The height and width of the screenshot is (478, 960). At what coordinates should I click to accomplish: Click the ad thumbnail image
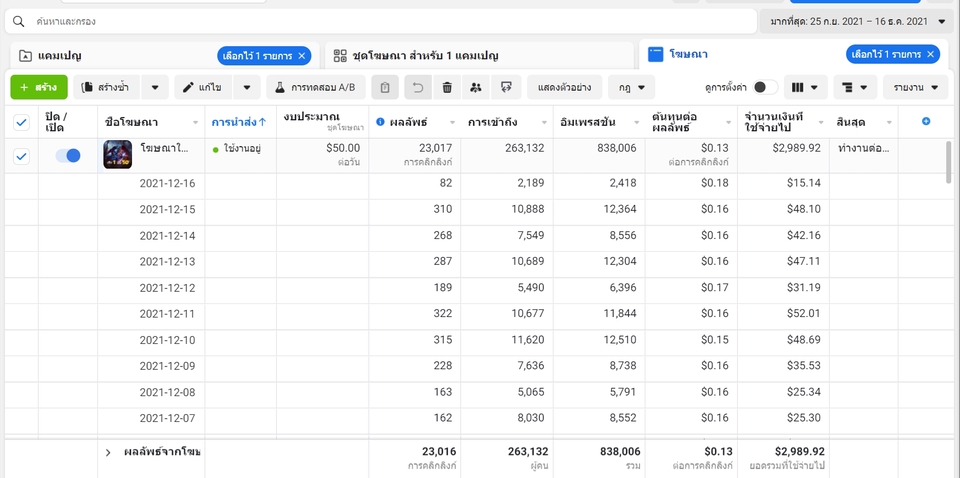(118, 155)
